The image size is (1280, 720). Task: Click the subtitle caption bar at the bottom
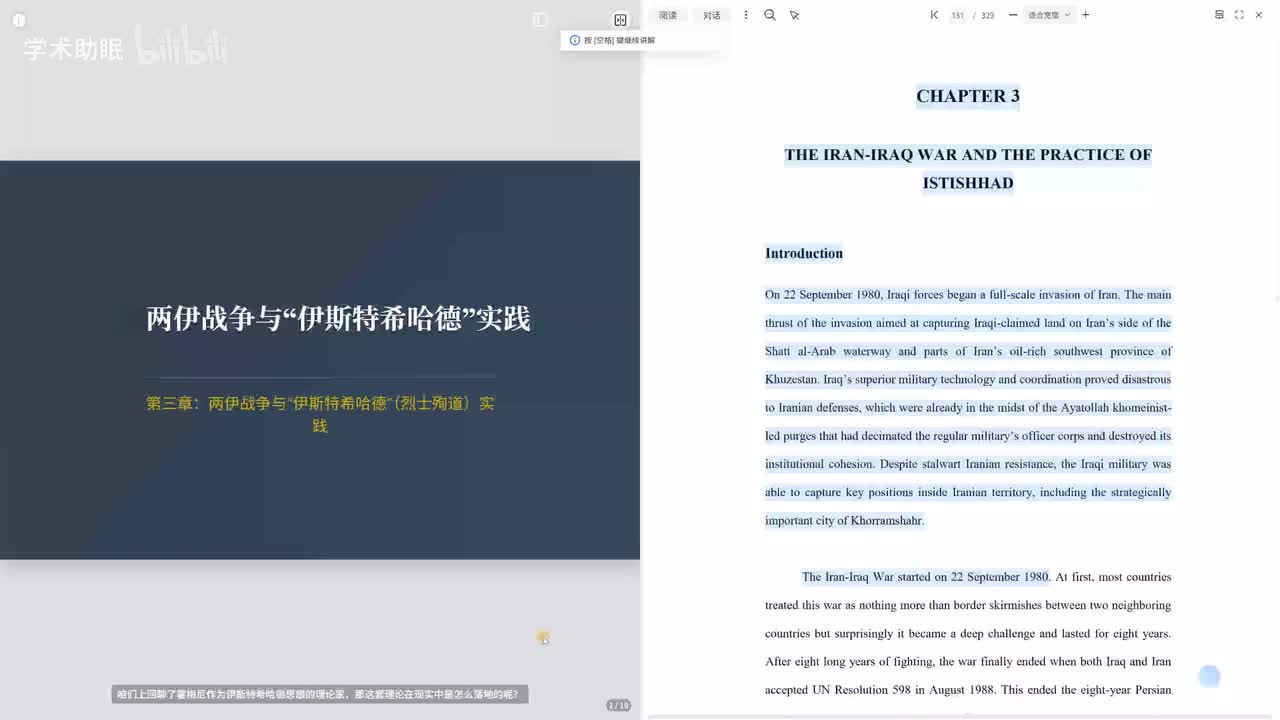point(319,694)
